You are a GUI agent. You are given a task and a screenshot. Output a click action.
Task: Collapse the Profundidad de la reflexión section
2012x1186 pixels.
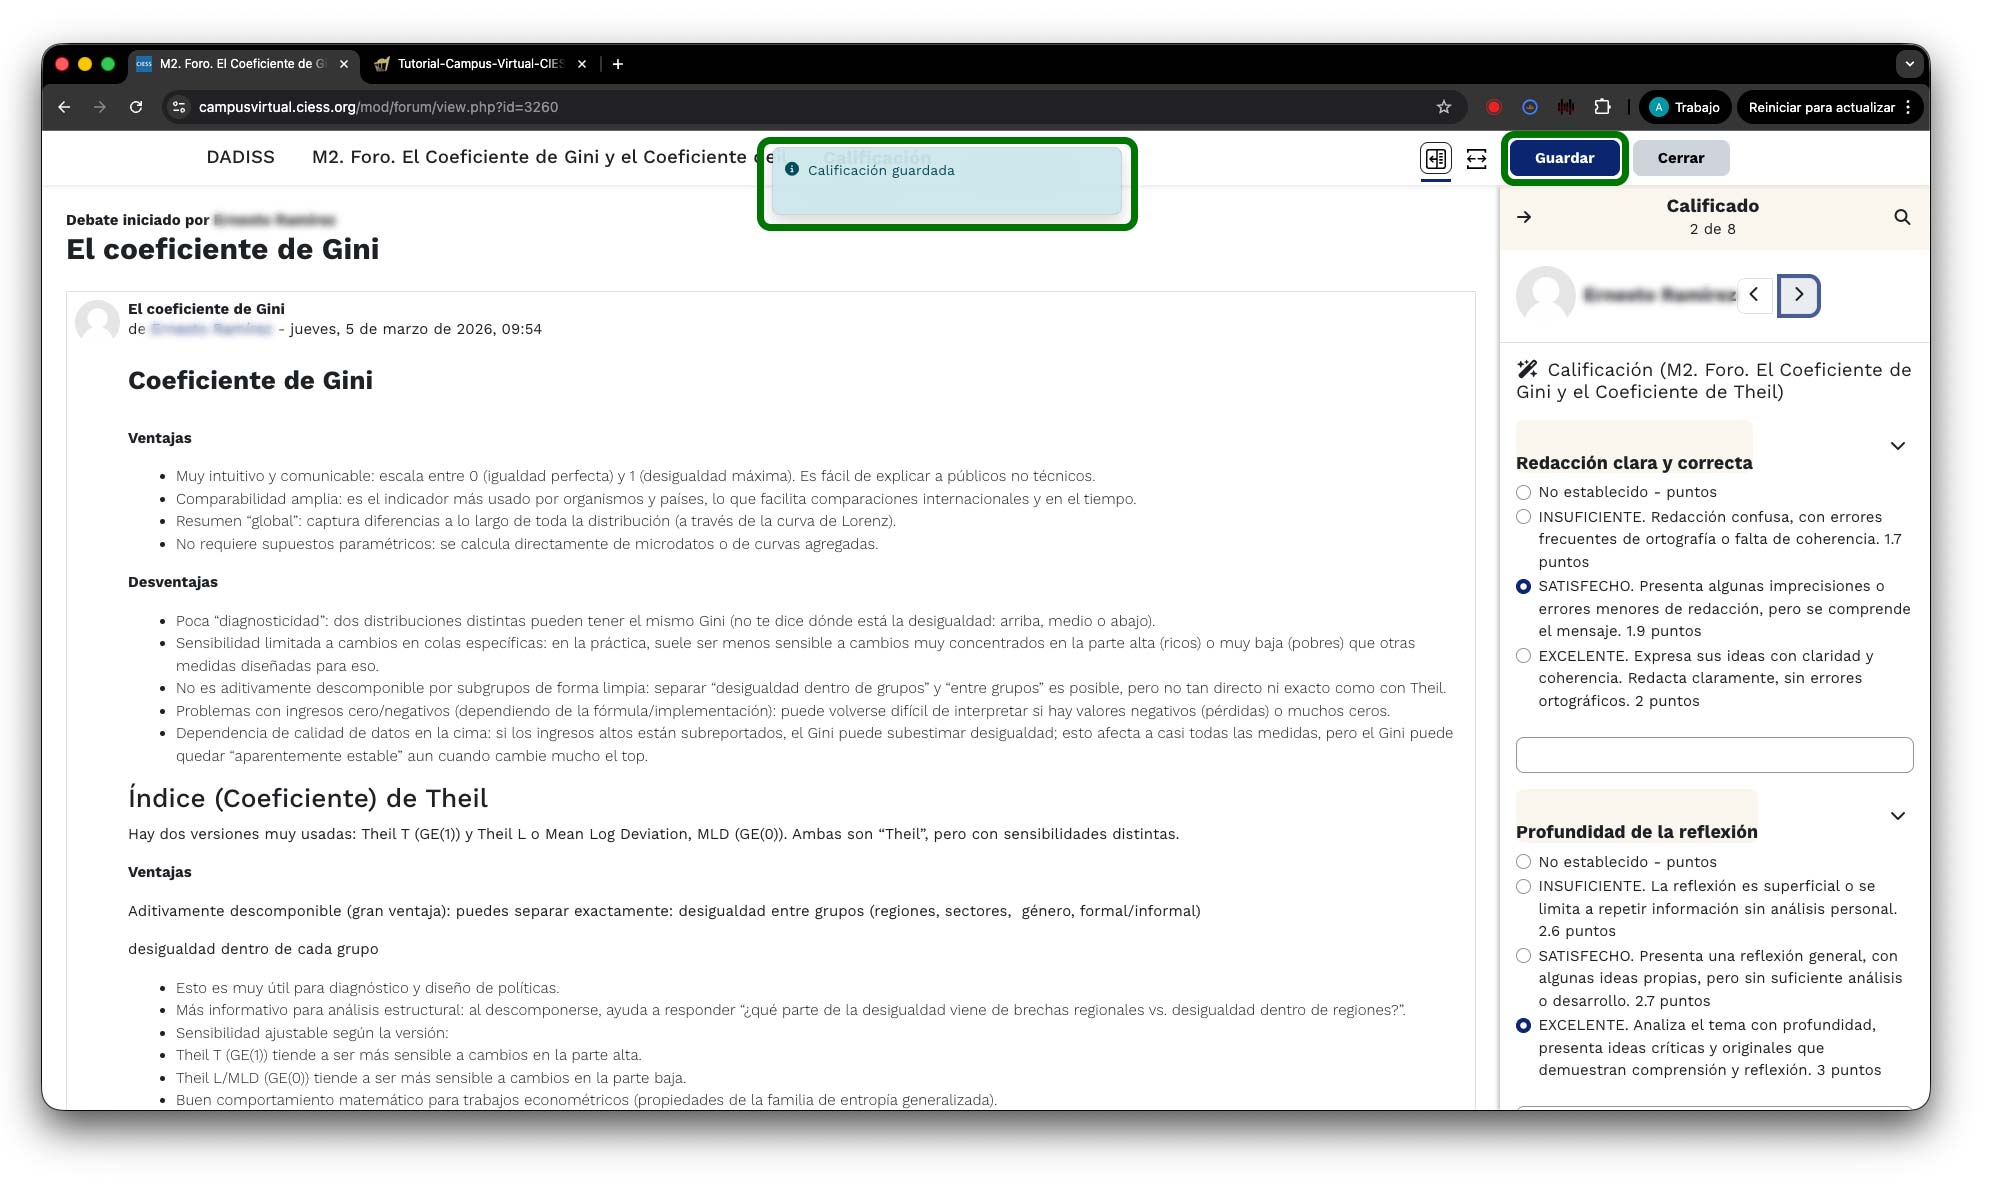pos(1897,816)
